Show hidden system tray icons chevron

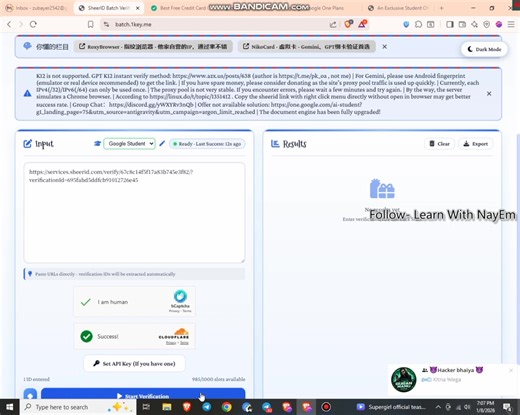coord(438,407)
